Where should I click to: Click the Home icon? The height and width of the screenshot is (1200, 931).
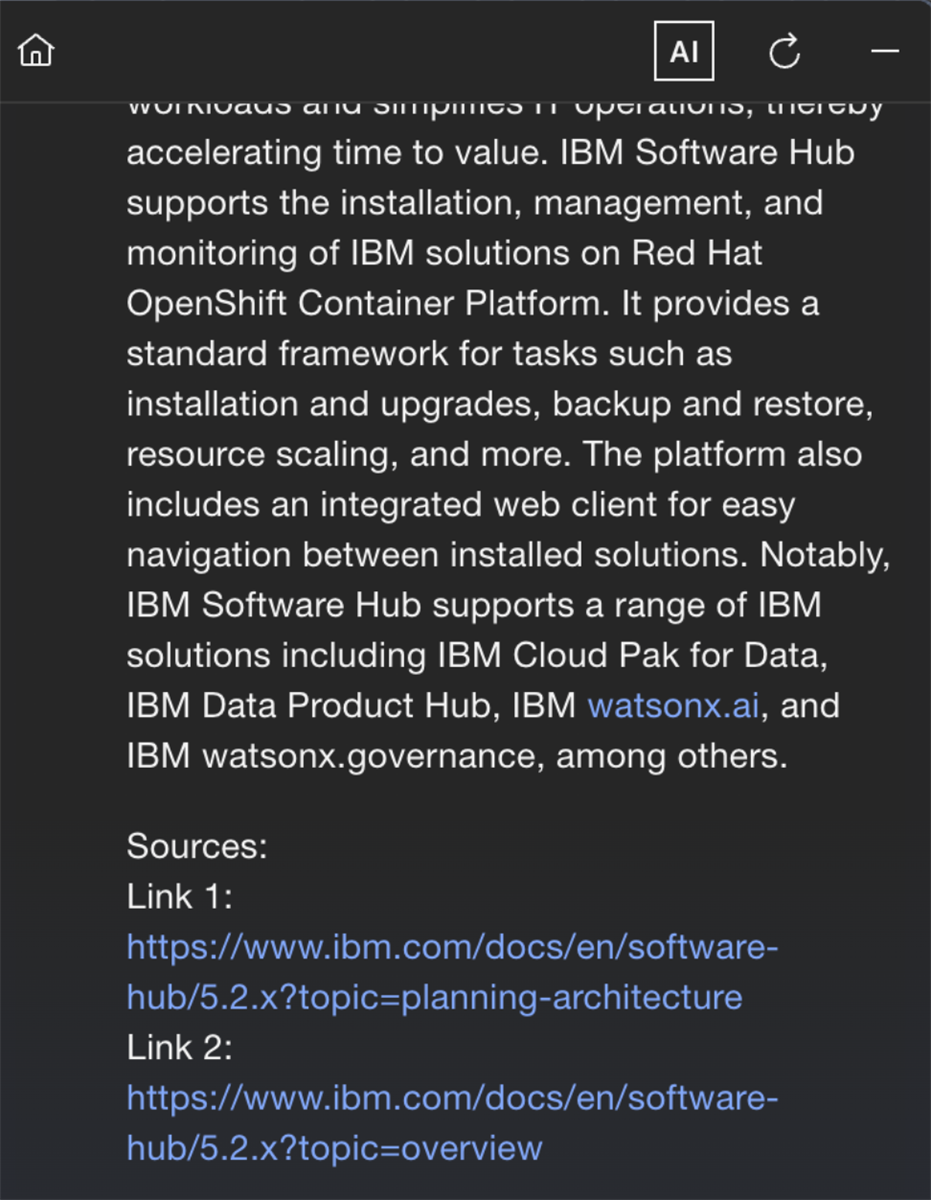click(36, 50)
